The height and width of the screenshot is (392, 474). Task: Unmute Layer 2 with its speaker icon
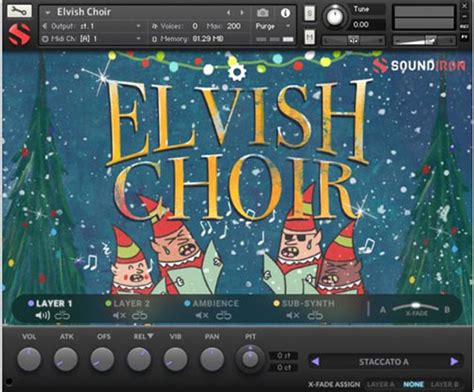pos(119,315)
